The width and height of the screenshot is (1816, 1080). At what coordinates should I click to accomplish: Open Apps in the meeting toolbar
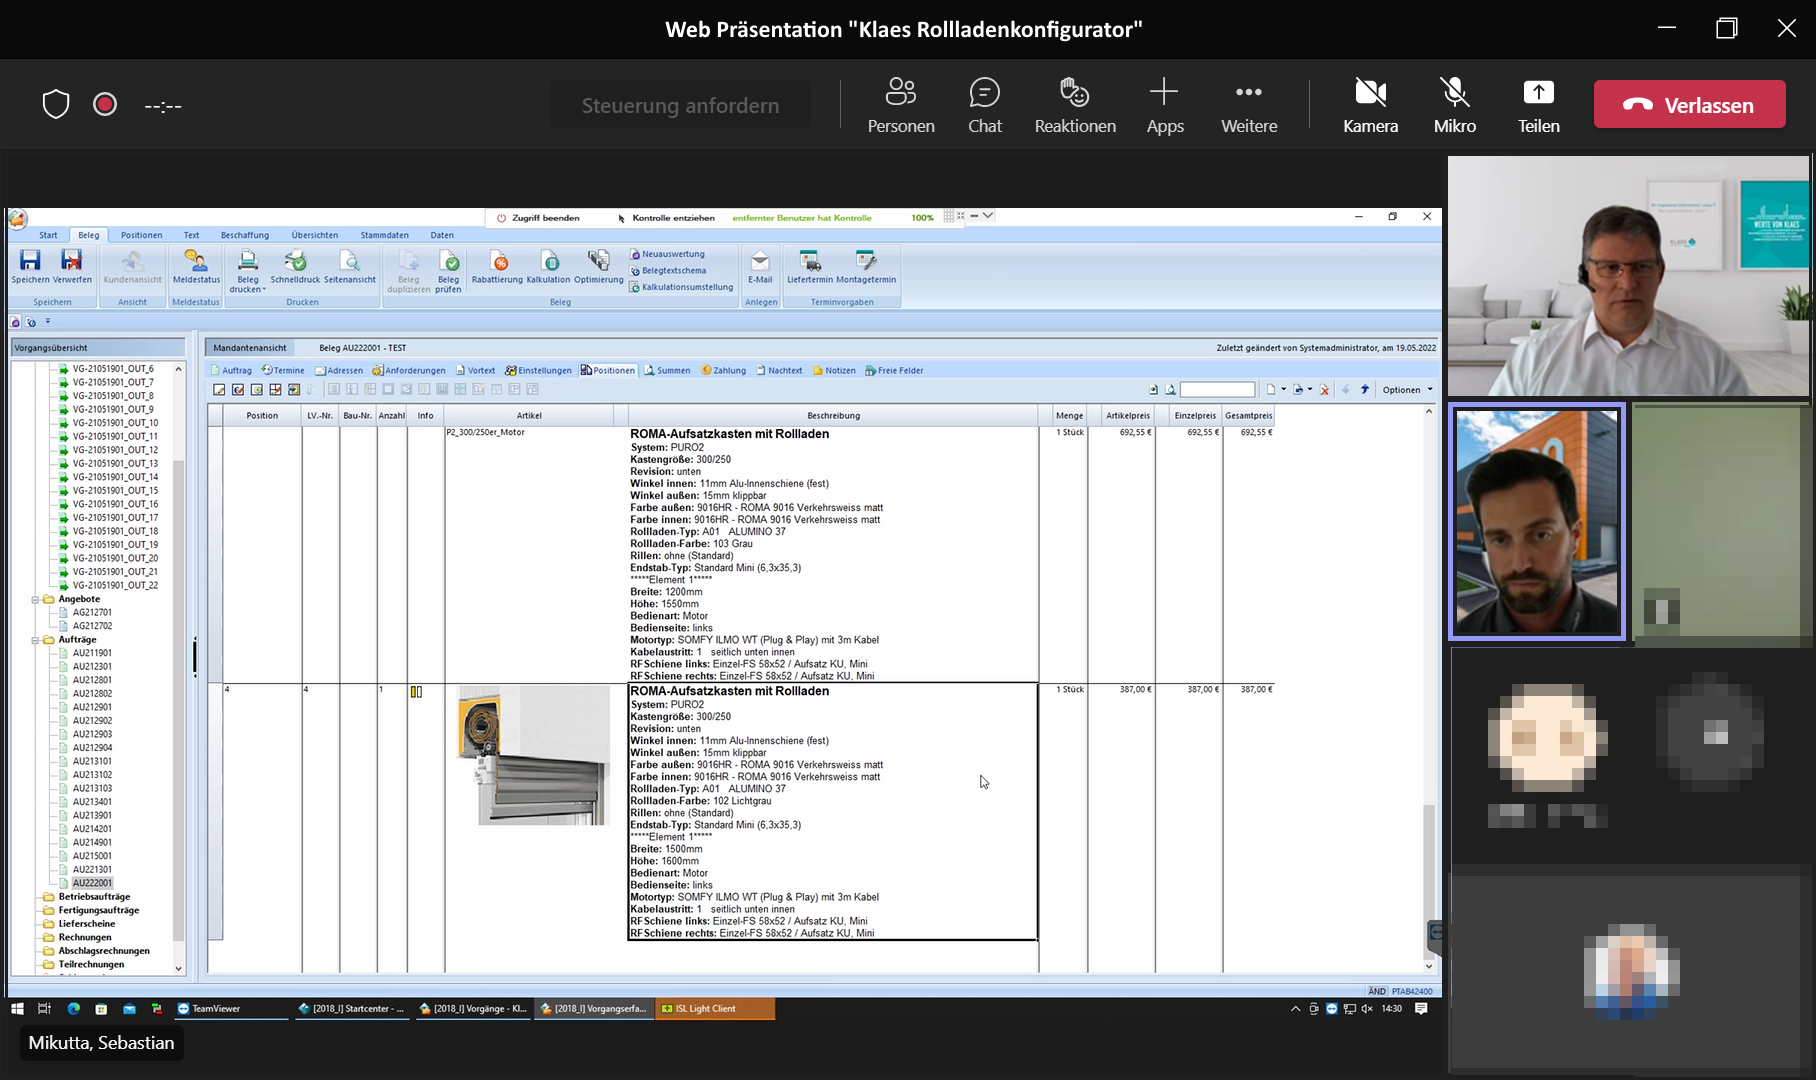(x=1164, y=105)
